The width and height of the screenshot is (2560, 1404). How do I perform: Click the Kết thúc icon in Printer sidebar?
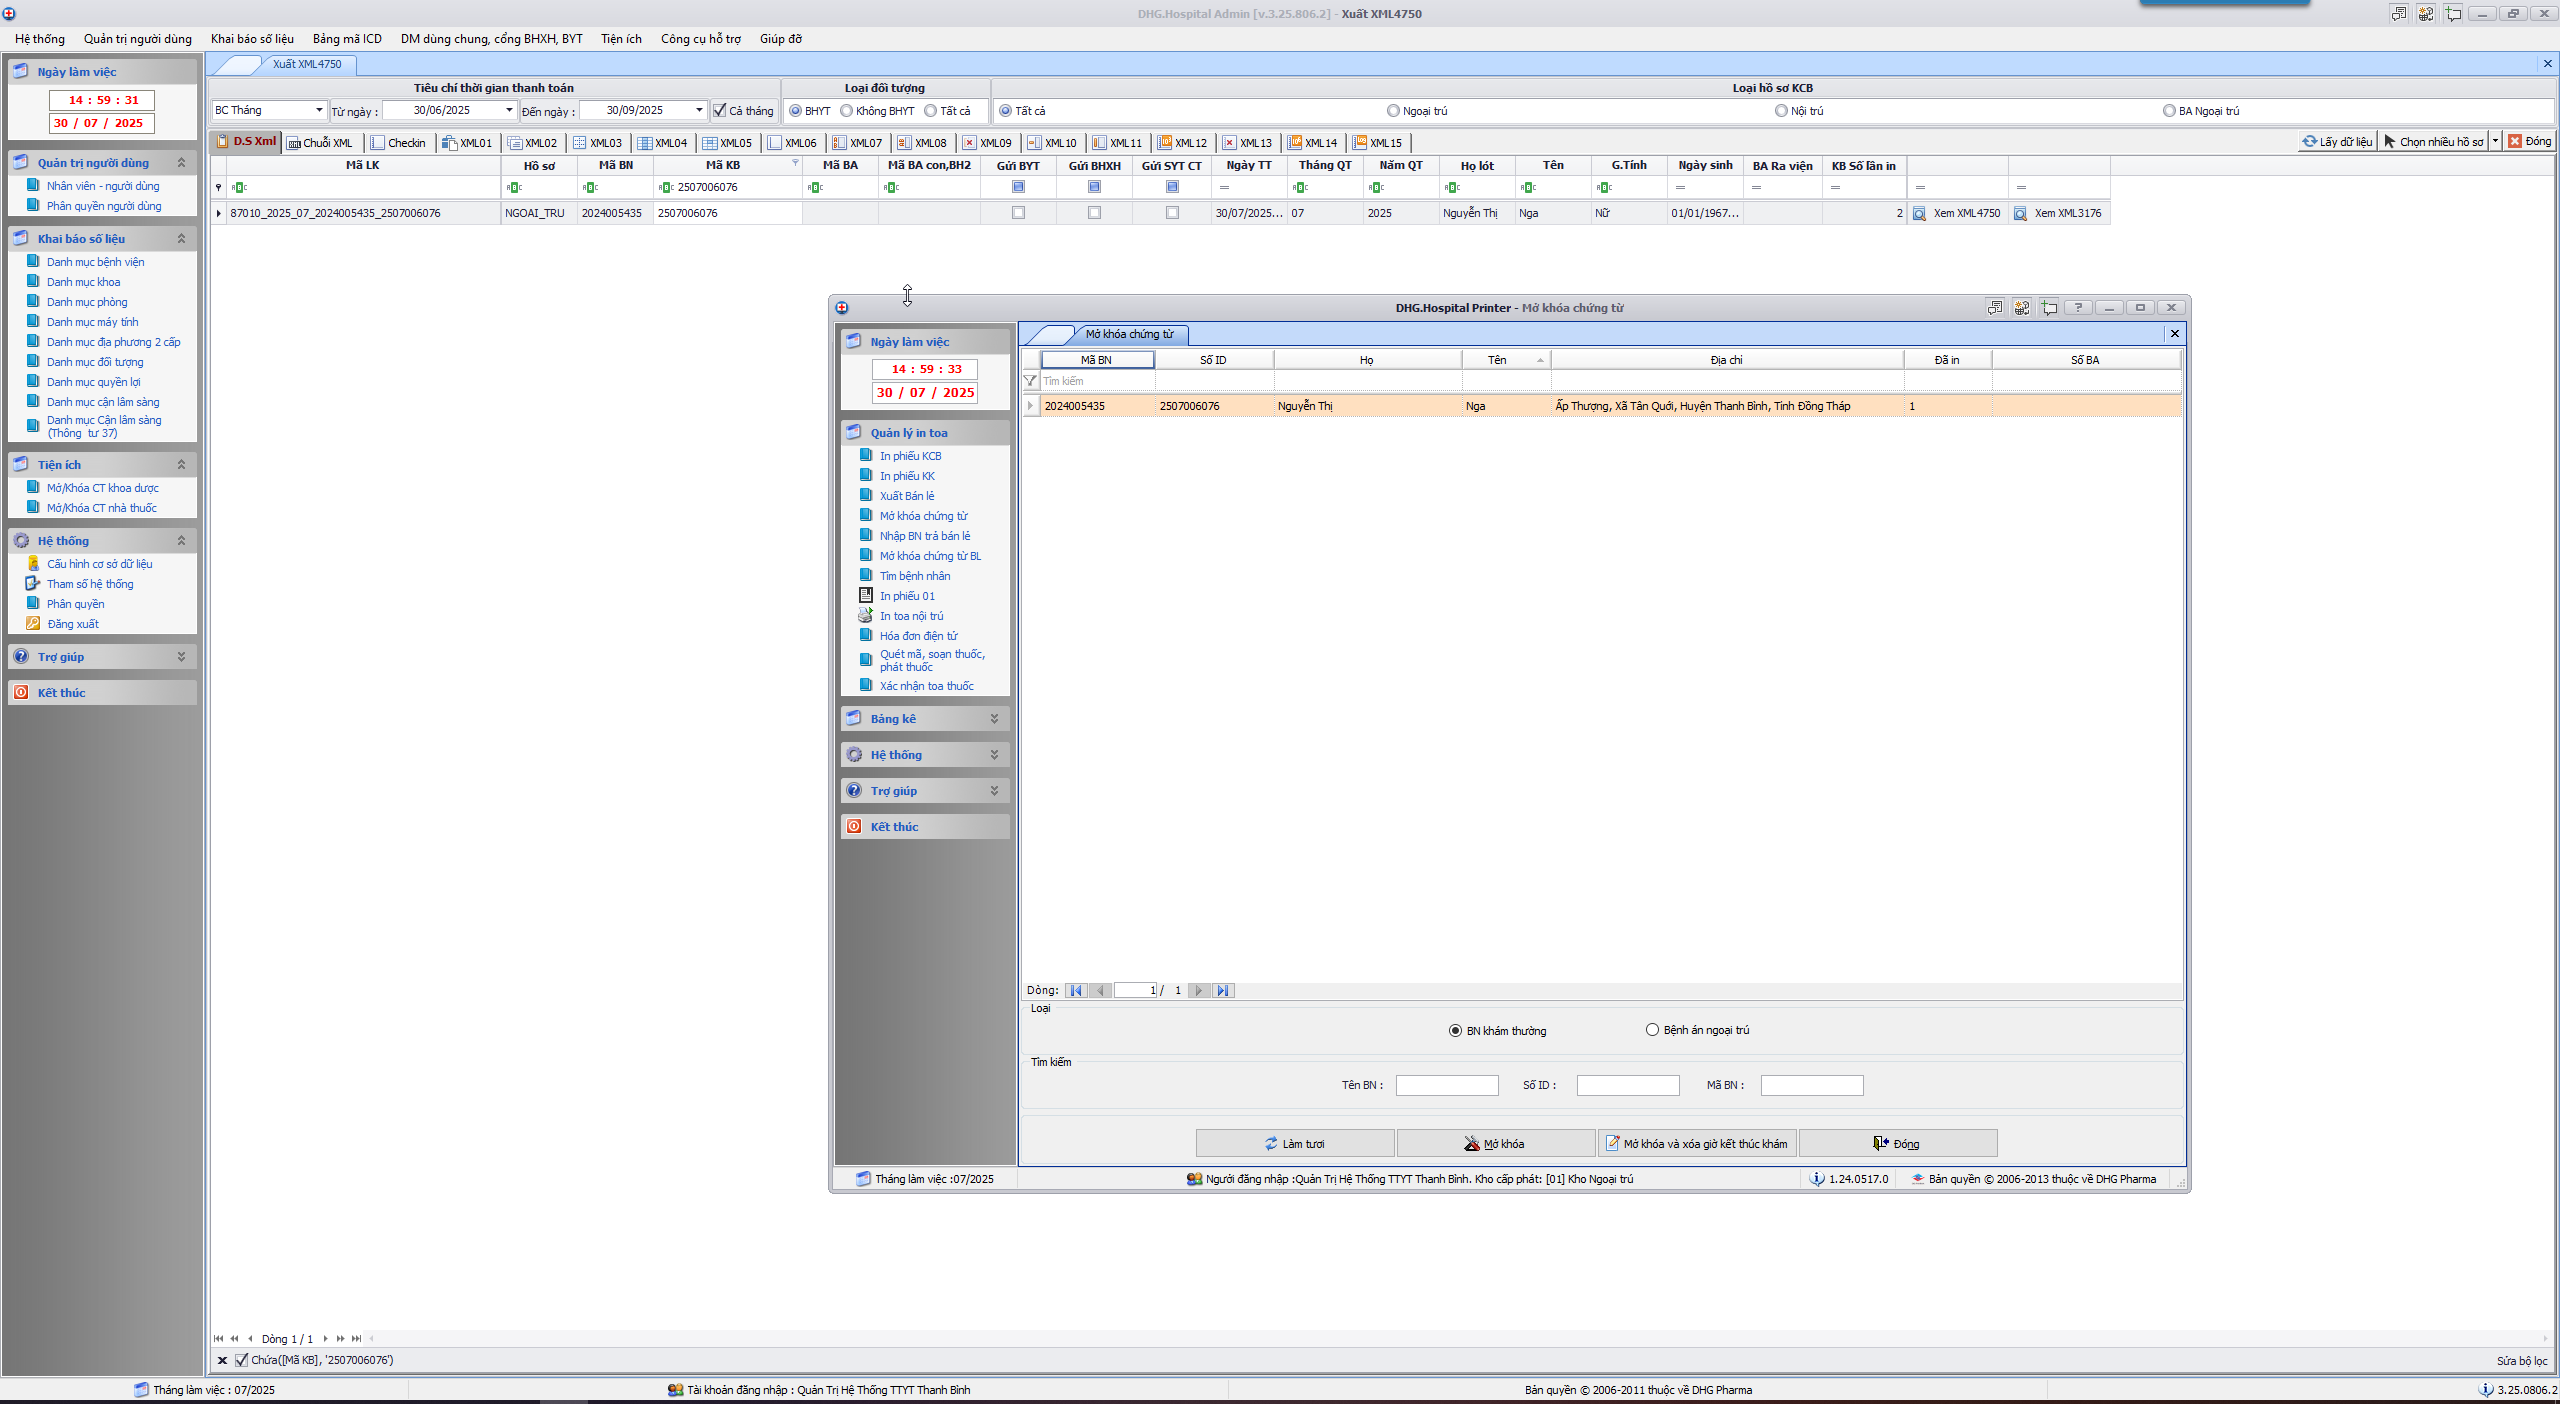854,827
